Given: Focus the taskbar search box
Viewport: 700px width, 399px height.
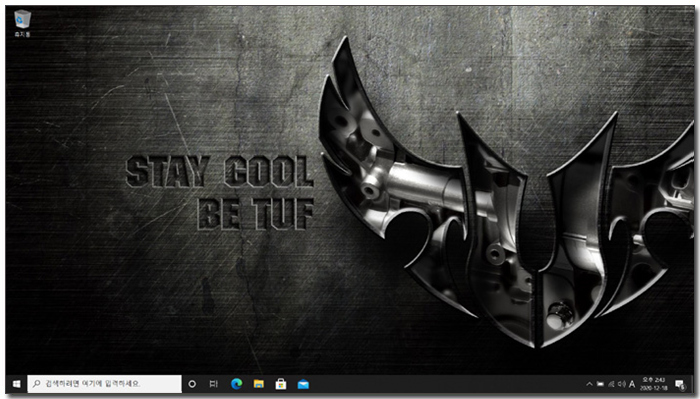Looking at the screenshot, I should click(104, 384).
